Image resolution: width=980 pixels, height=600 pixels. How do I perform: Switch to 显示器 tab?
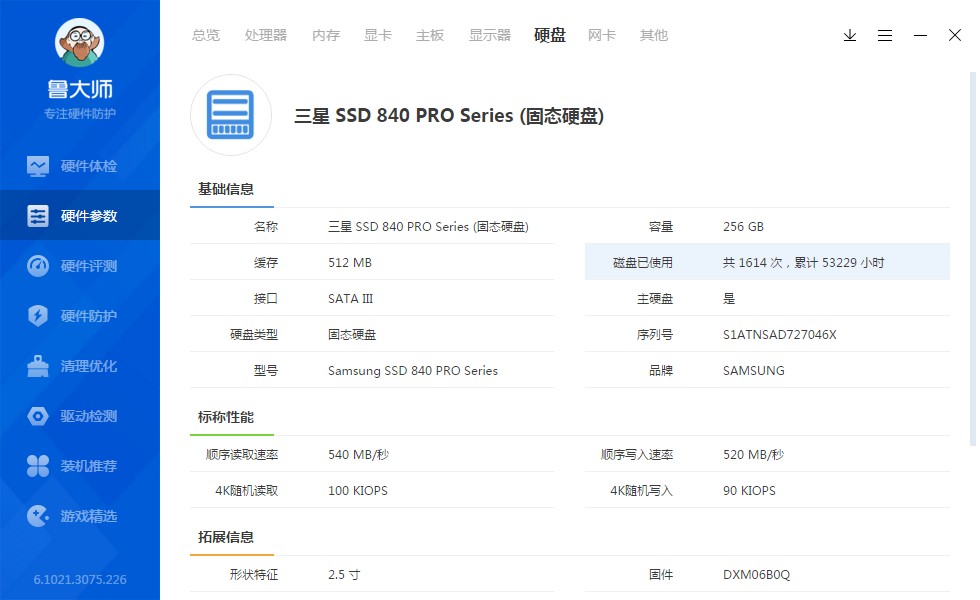tap(490, 36)
